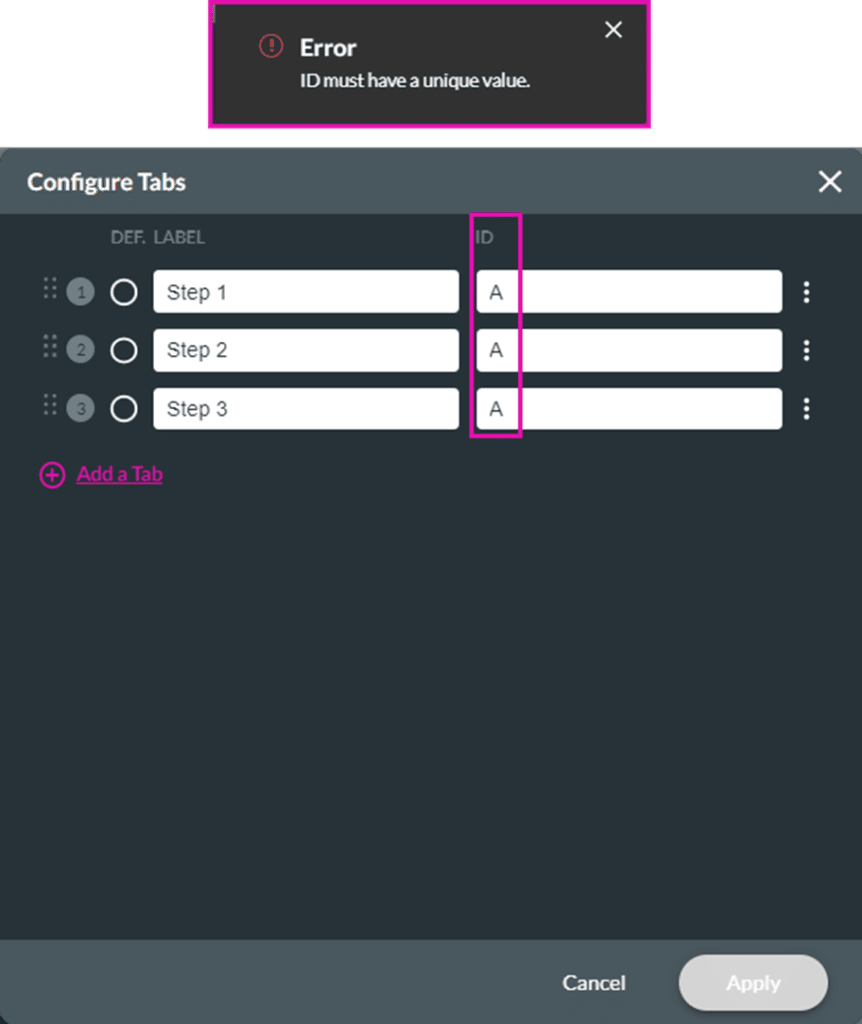The height and width of the screenshot is (1024, 862).
Task: Dismiss the Error notification with its X
Action: (x=613, y=30)
